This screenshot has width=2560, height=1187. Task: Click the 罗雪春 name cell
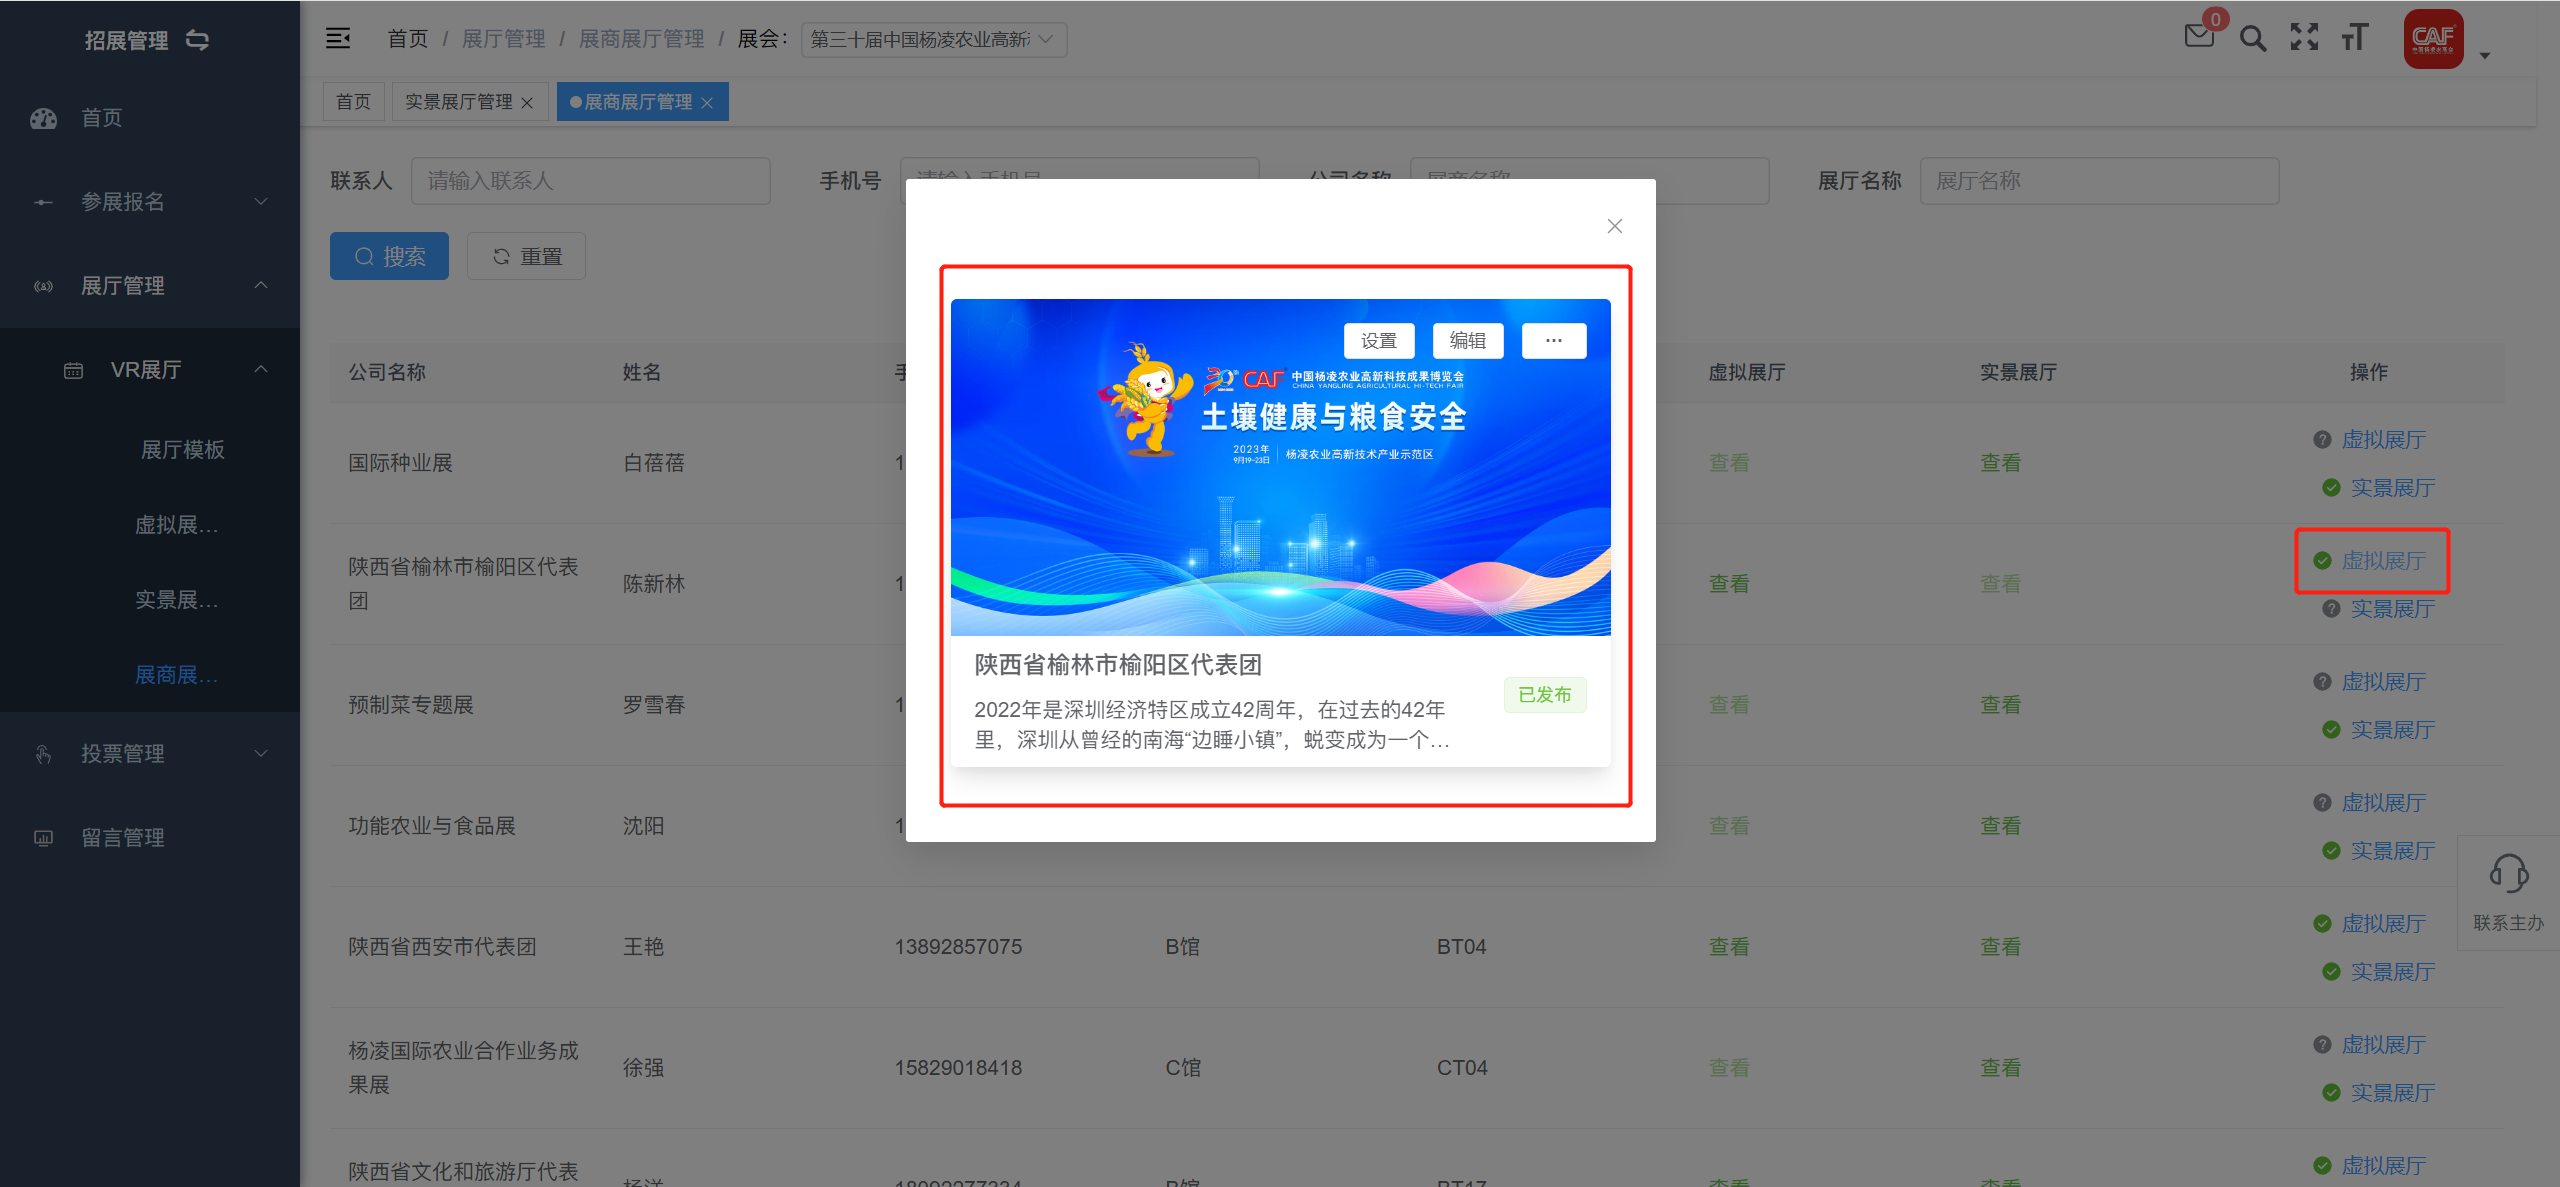(x=654, y=705)
